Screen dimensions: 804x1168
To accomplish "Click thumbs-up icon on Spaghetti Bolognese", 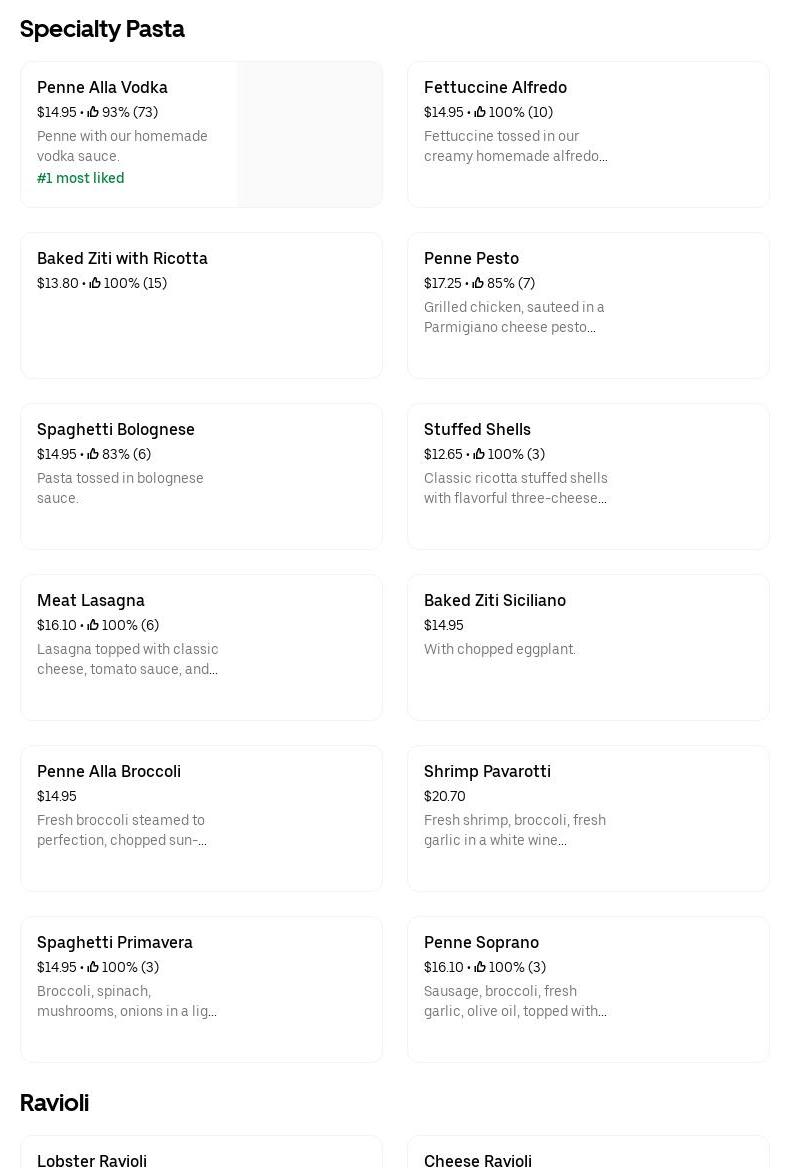I will click(x=93, y=455).
